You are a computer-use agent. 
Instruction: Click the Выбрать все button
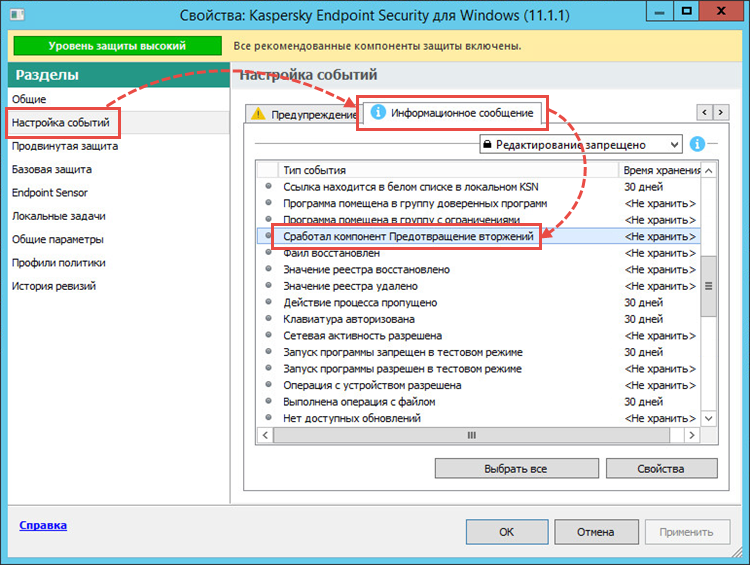[x=516, y=468]
